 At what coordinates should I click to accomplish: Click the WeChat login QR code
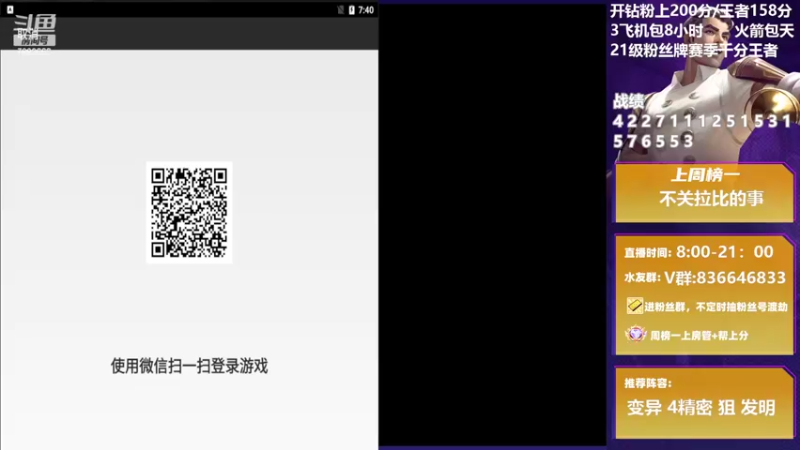[189, 212]
